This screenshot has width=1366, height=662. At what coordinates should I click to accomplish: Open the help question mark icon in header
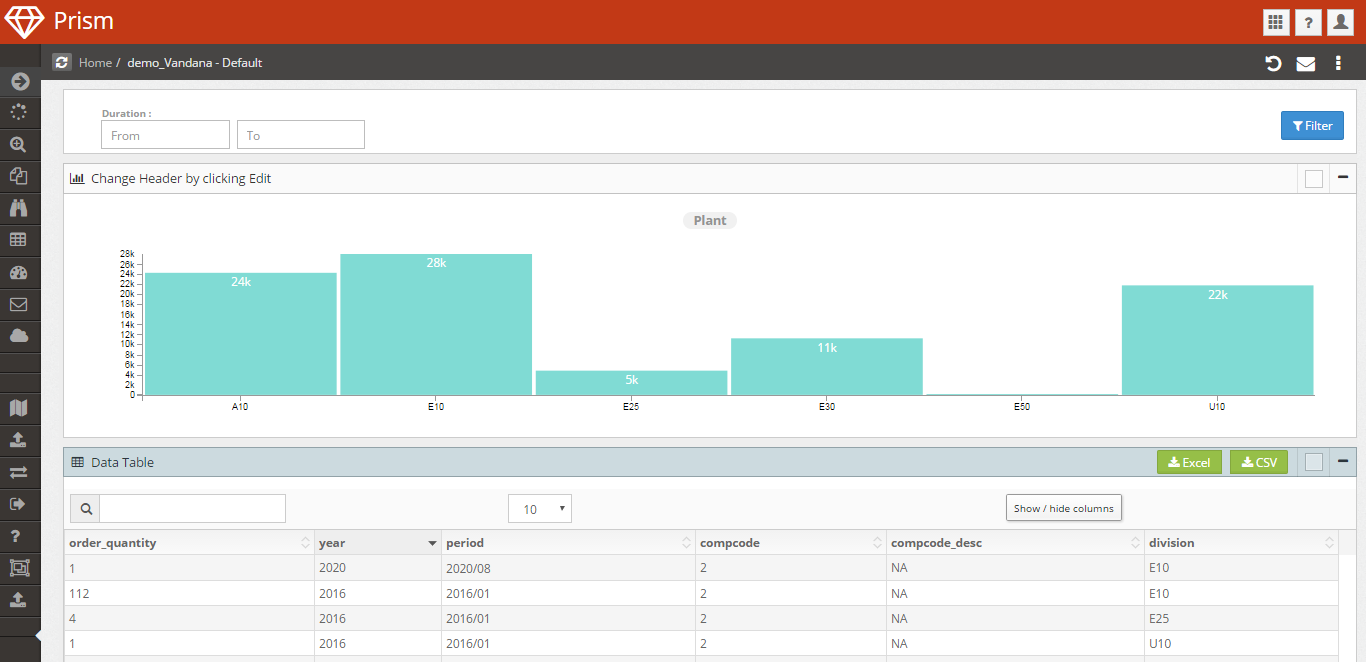[x=1308, y=22]
